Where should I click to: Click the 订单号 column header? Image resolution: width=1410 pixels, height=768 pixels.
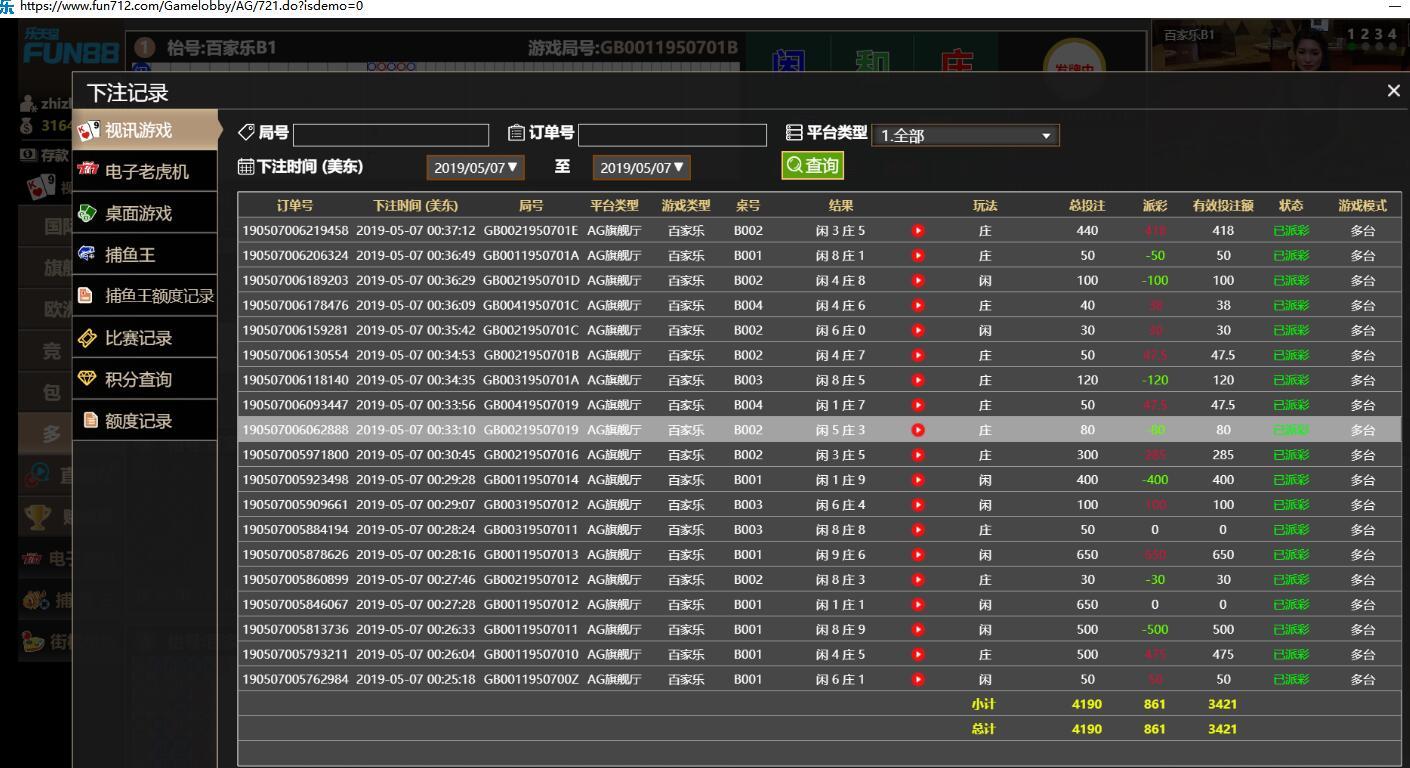coord(295,206)
